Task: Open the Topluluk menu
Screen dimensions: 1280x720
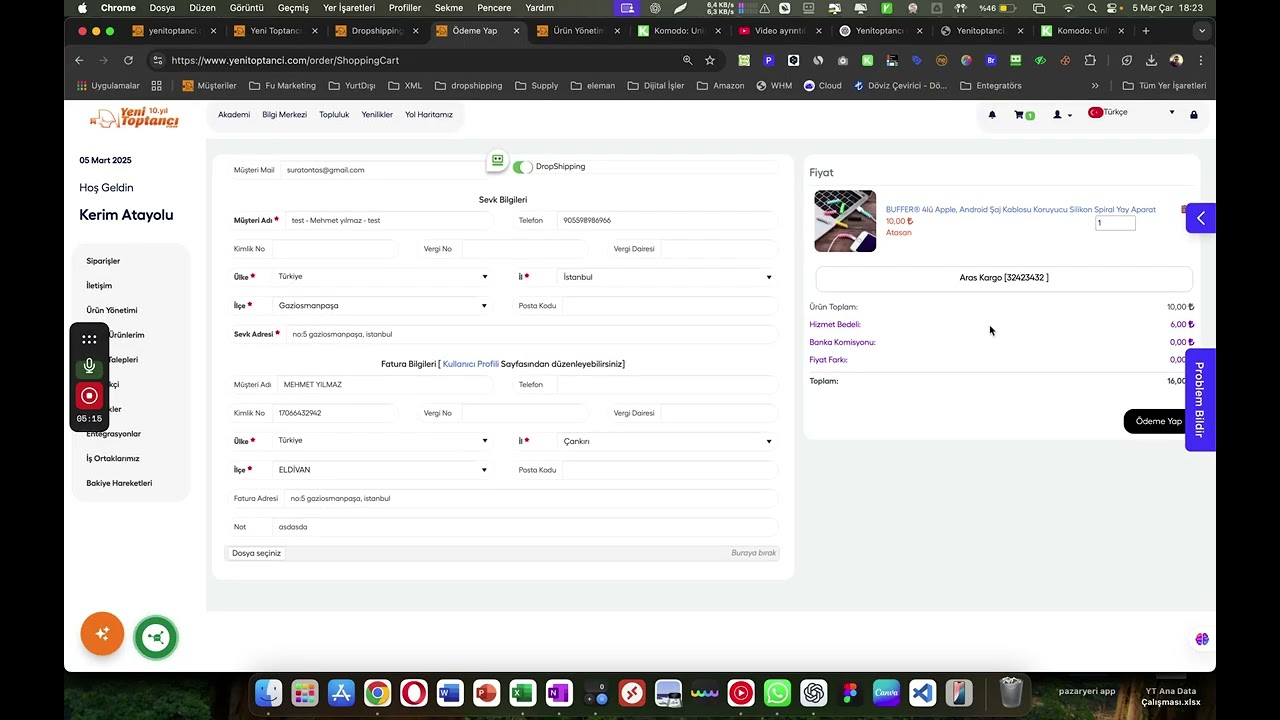Action: coord(334,115)
